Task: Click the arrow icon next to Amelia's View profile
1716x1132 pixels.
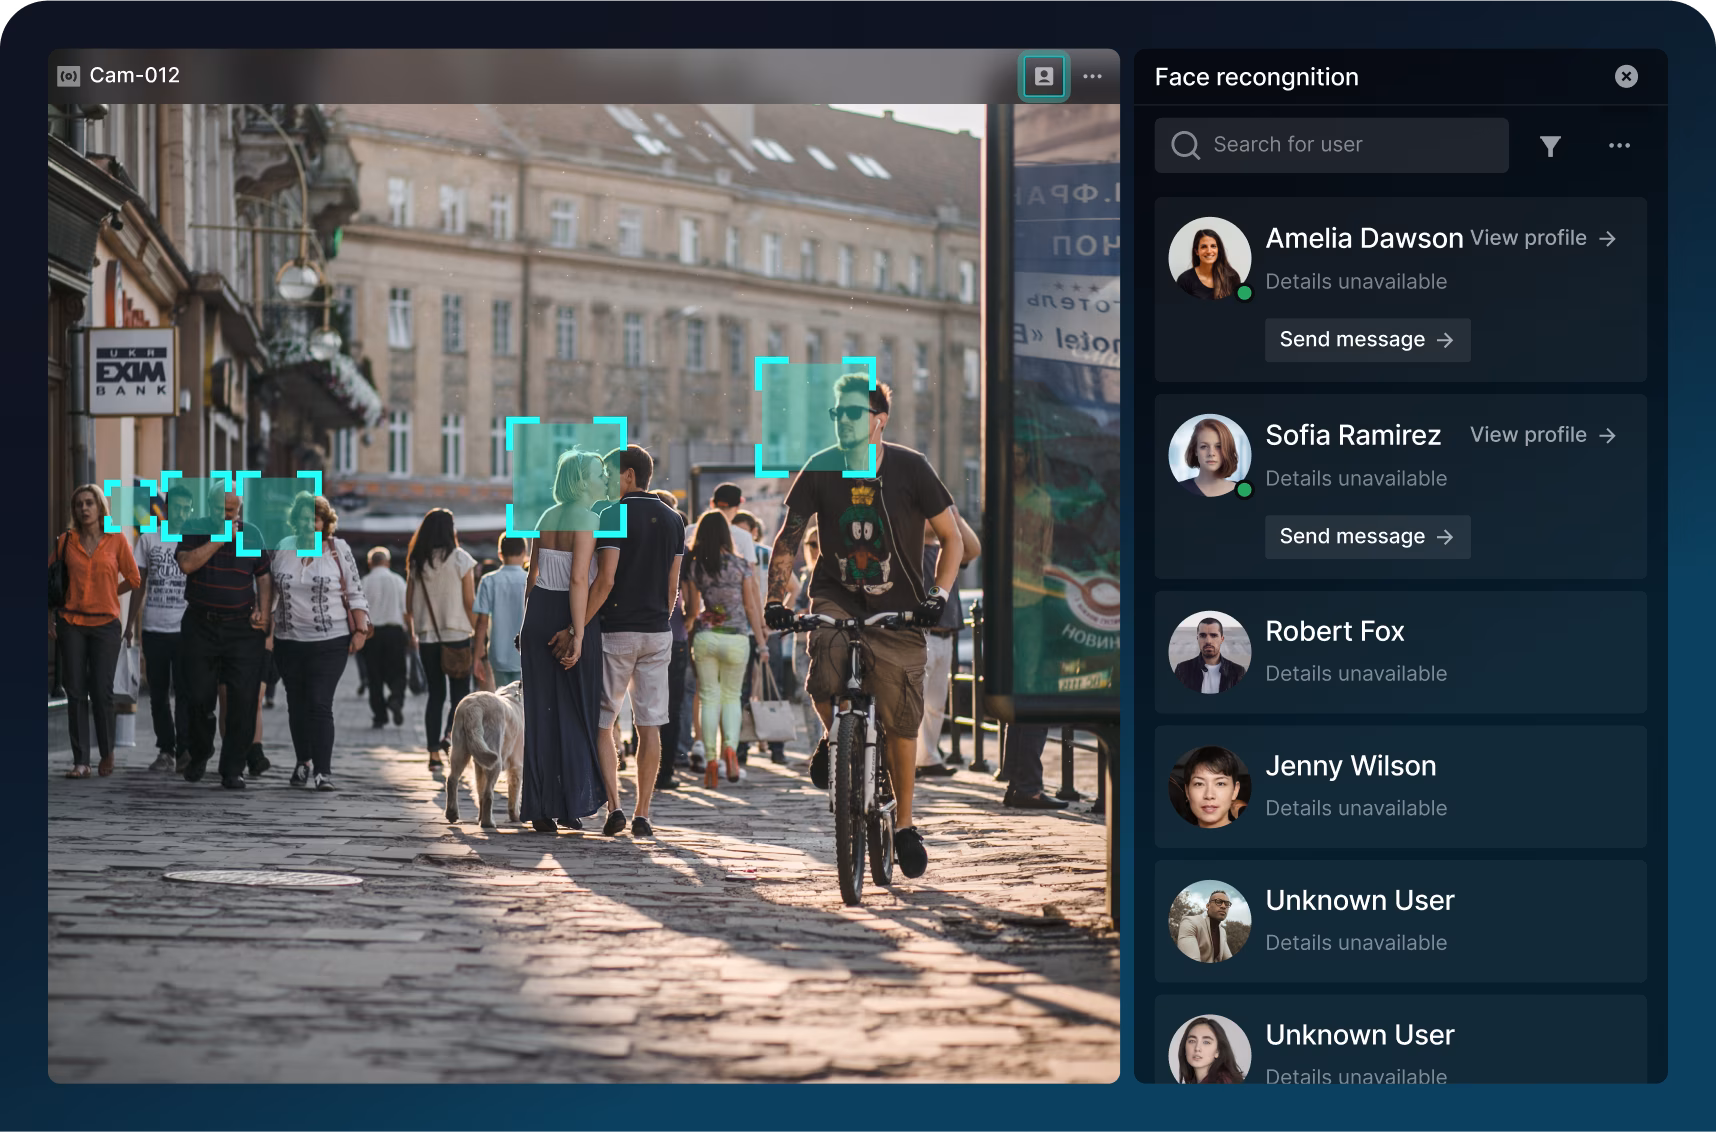Action: point(1607,239)
